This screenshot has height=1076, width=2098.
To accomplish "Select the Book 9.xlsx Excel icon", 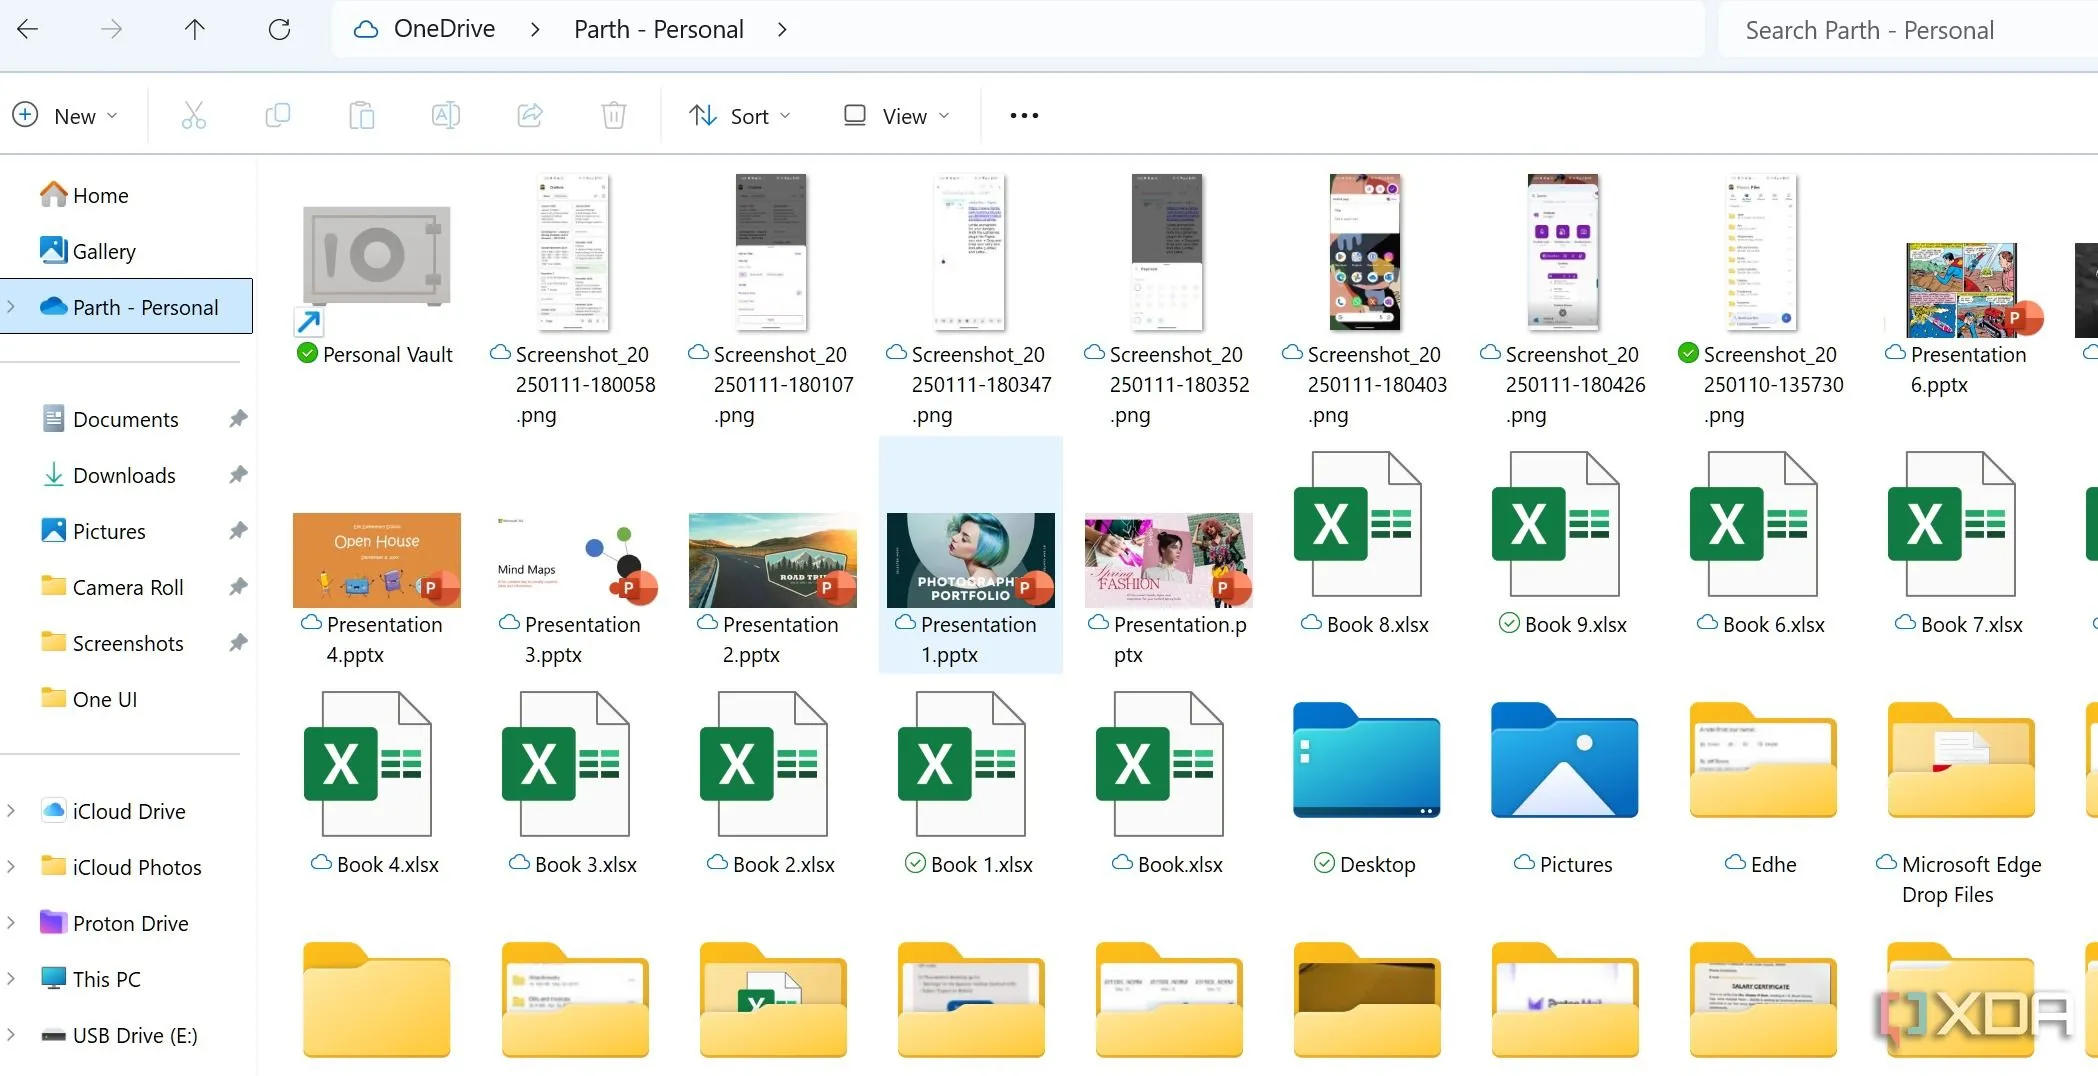I will click(1555, 524).
